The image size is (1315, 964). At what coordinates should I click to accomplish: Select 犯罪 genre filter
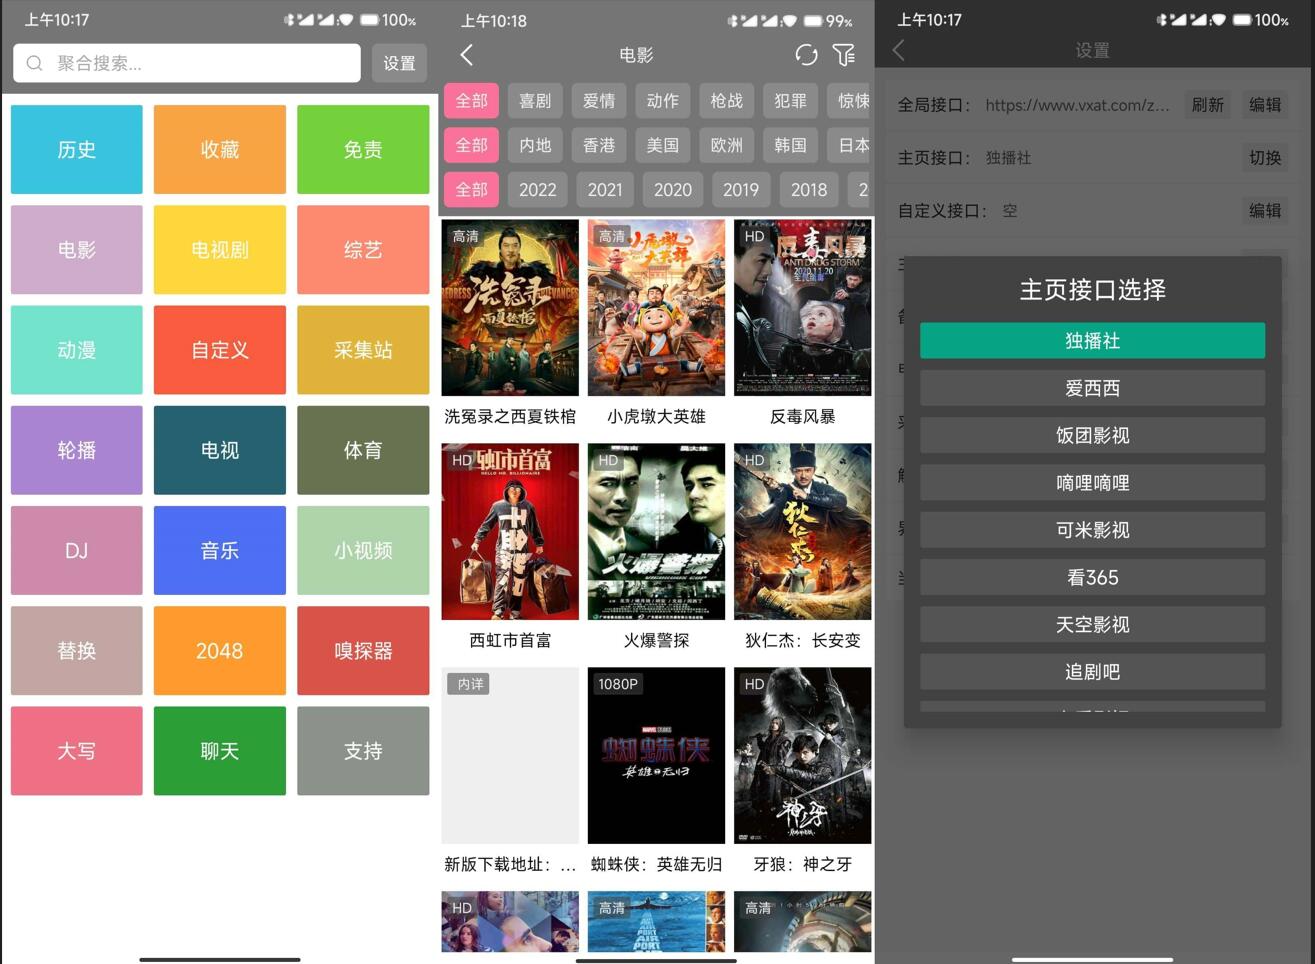click(x=790, y=100)
